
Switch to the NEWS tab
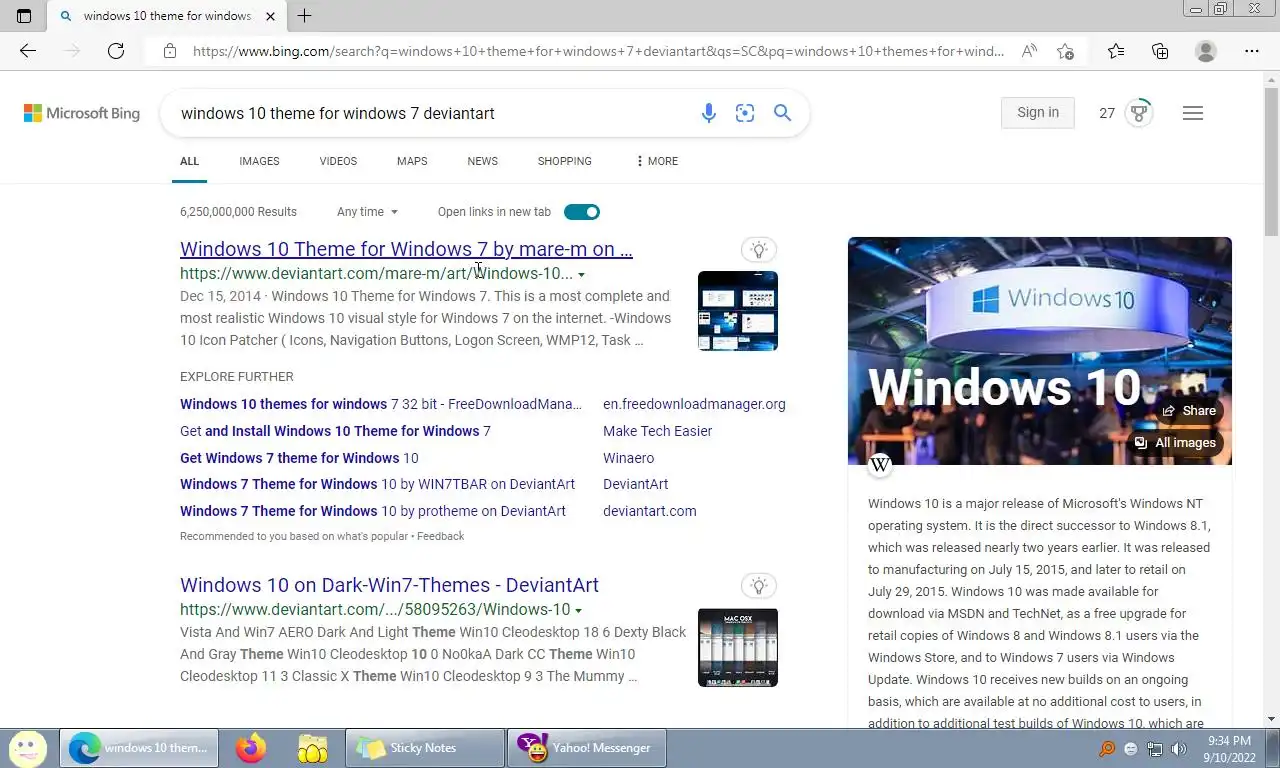point(482,161)
